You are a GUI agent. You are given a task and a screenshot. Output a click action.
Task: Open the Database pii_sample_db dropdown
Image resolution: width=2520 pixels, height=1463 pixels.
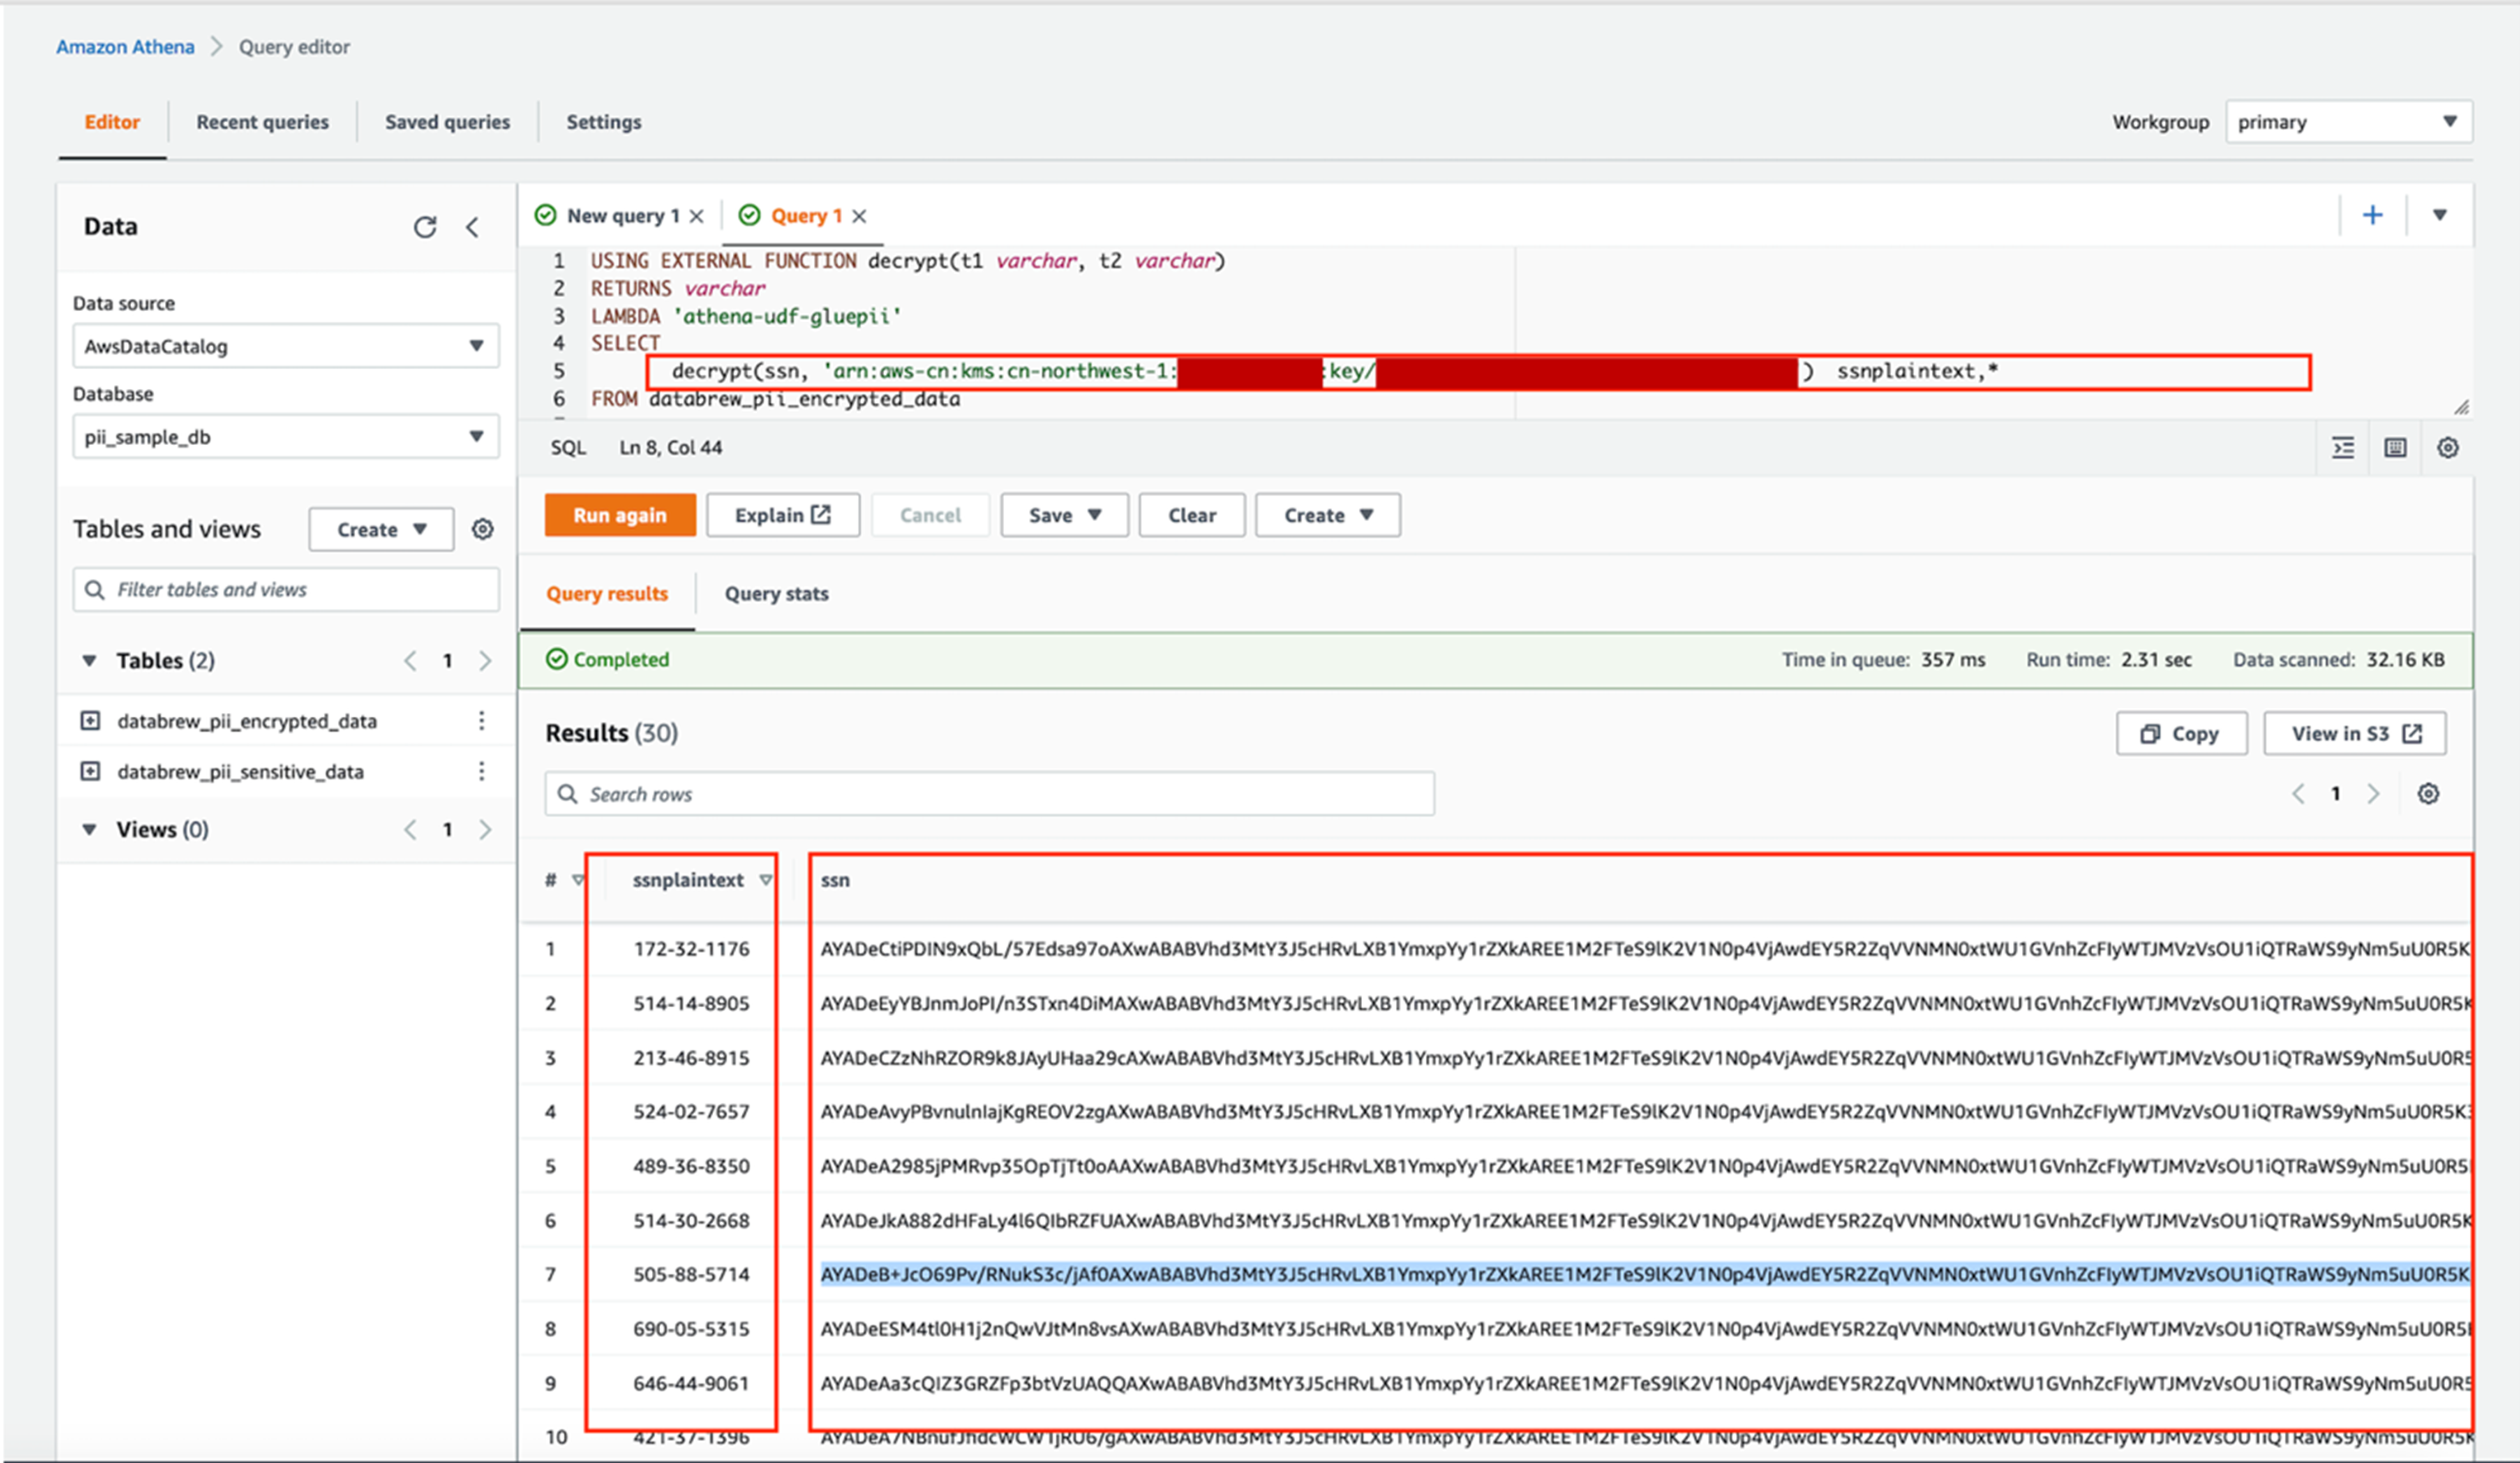click(285, 437)
